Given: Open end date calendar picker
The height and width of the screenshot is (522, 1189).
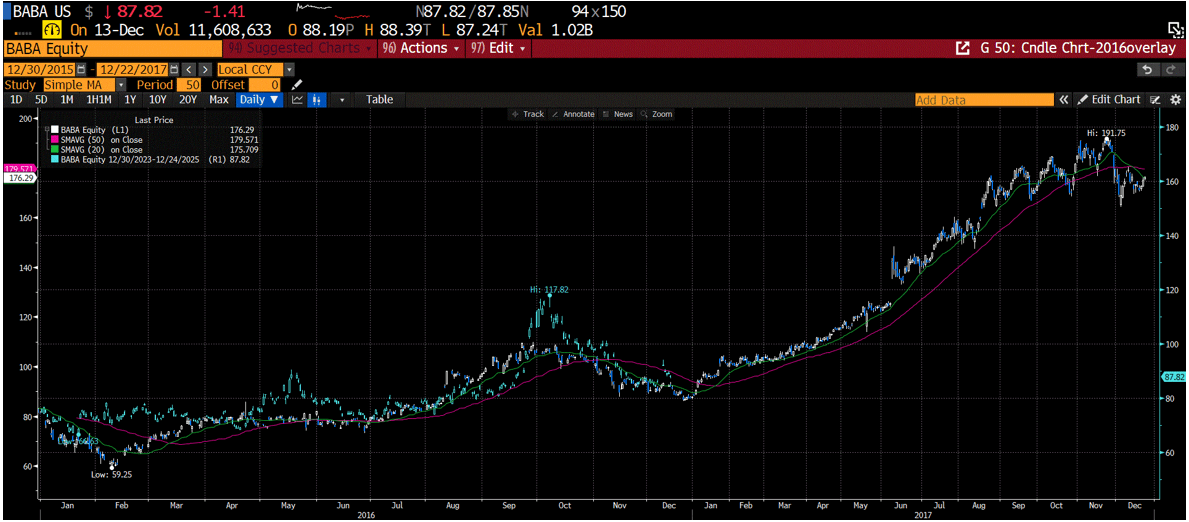Looking at the screenshot, I should (x=174, y=69).
